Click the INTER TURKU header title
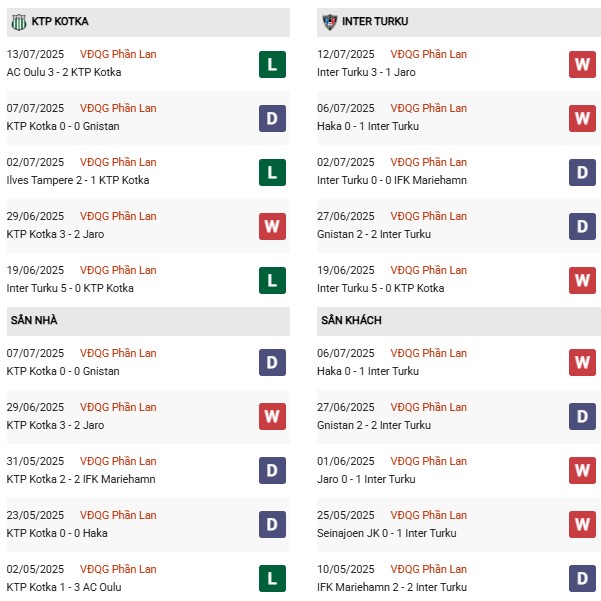 (375, 21)
